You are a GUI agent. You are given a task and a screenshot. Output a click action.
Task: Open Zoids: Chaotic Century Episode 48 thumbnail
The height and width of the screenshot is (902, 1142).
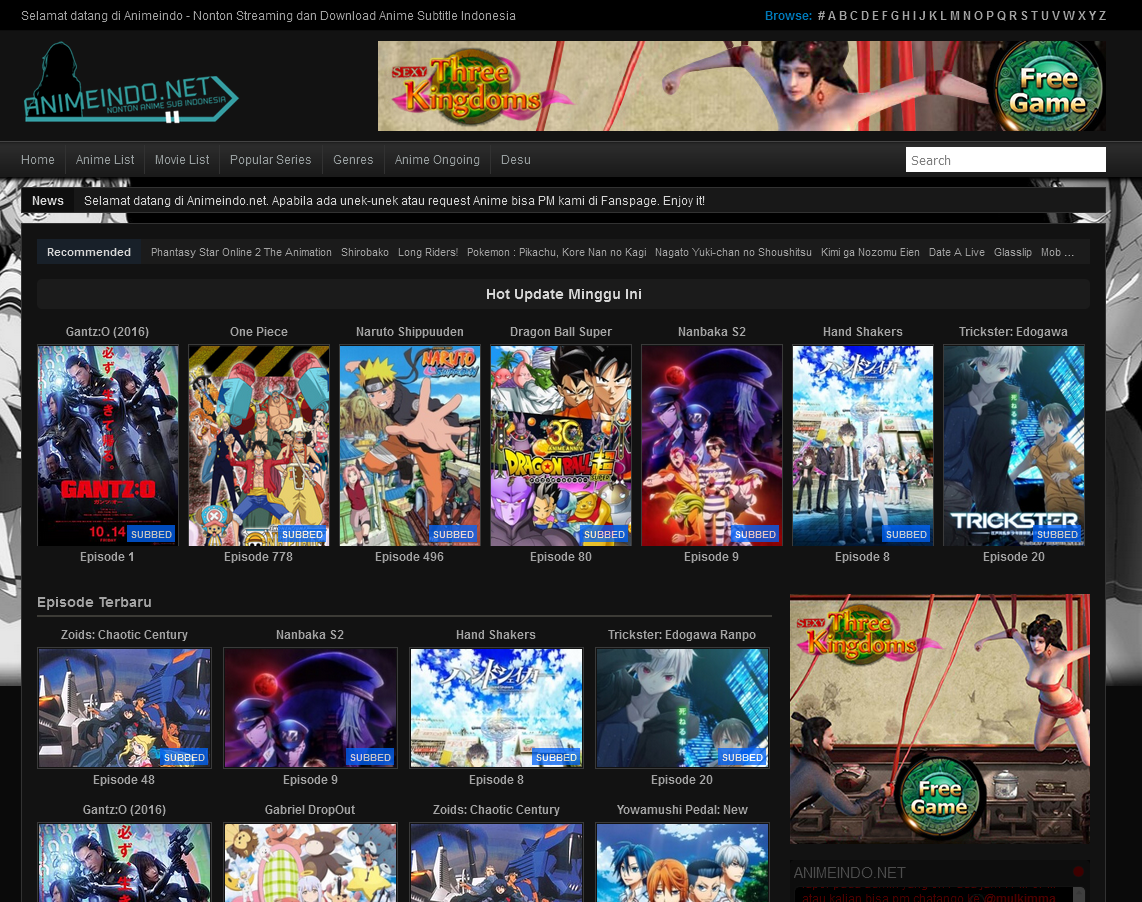point(125,707)
